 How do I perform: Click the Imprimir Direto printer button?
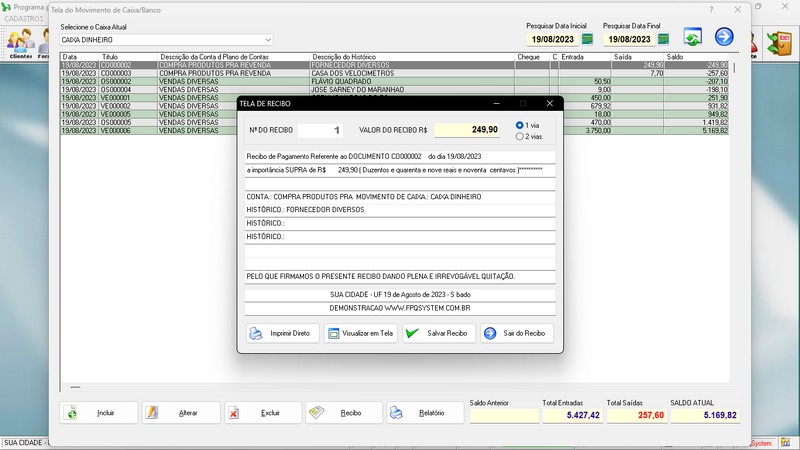click(x=283, y=333)
